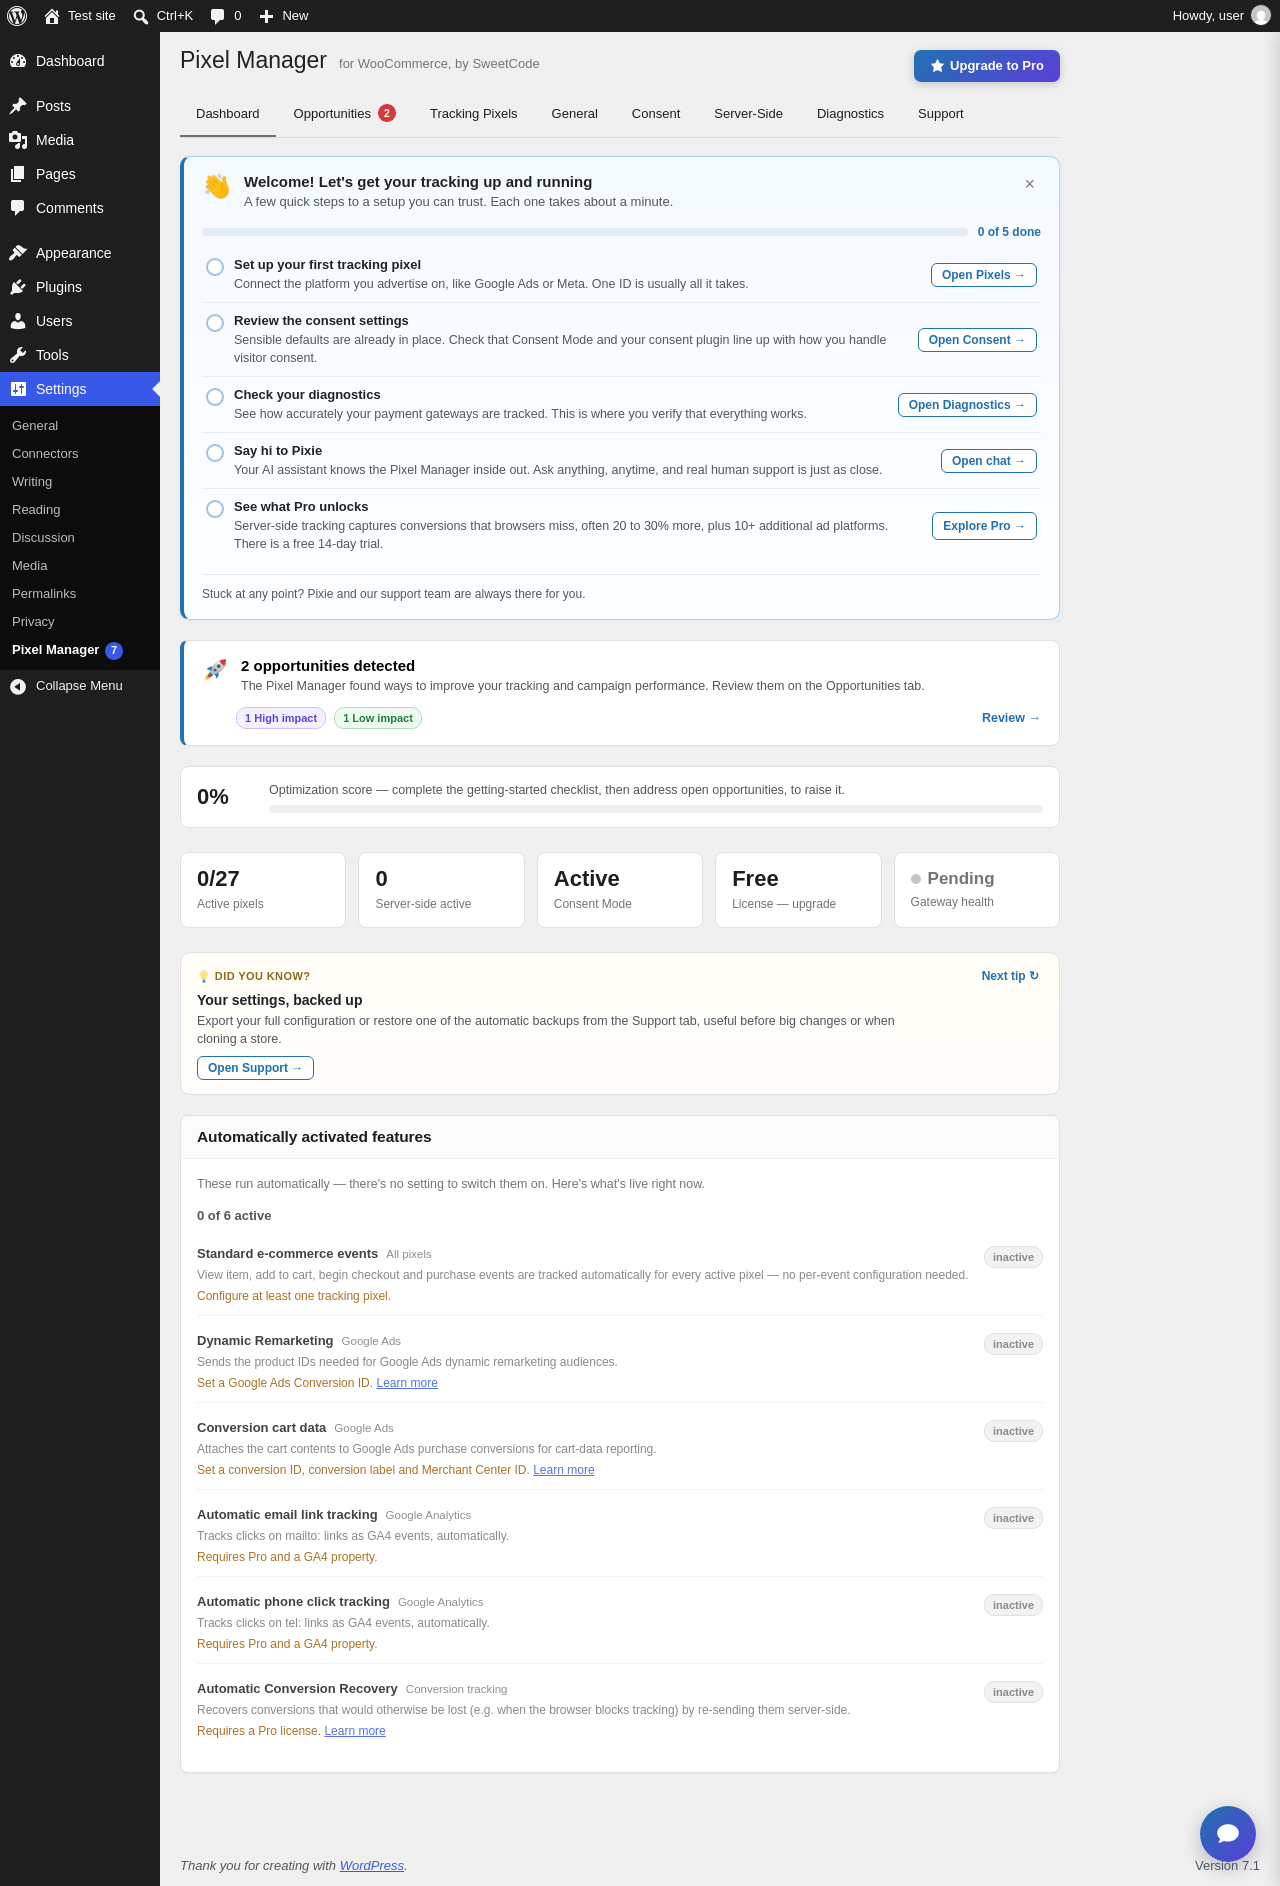The width and height of the screenshot is (1280, 1886).
Task: Click the New plus icon in admin bar
Action: point(266,16)
